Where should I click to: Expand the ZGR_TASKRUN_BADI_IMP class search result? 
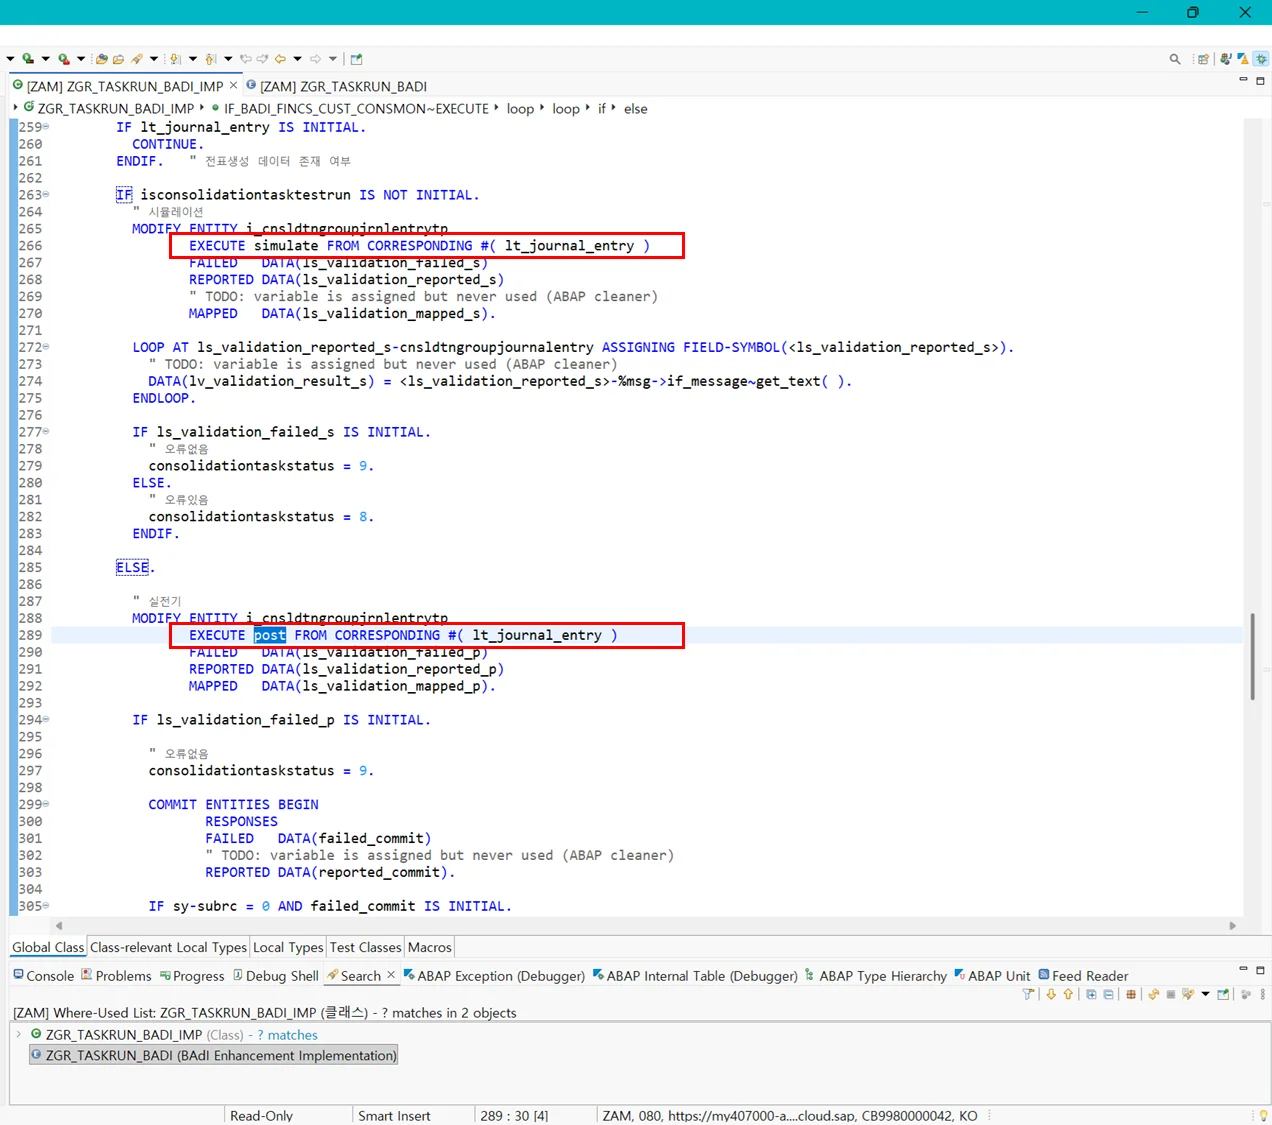(x=19, y=1034)
